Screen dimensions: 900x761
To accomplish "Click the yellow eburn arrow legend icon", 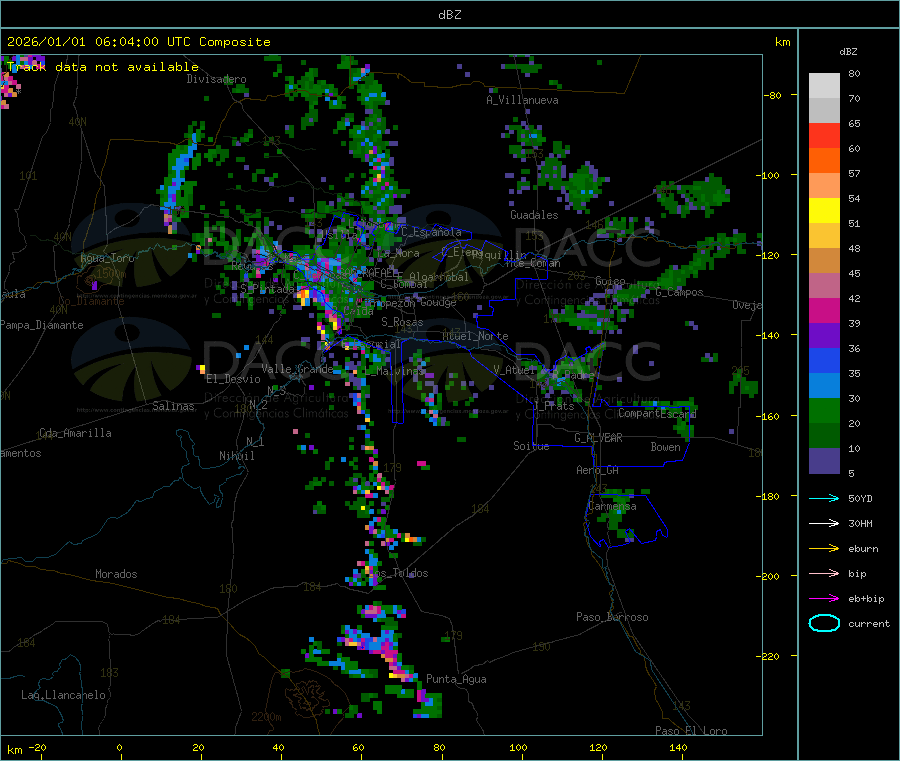I will [x=824, y=549].
